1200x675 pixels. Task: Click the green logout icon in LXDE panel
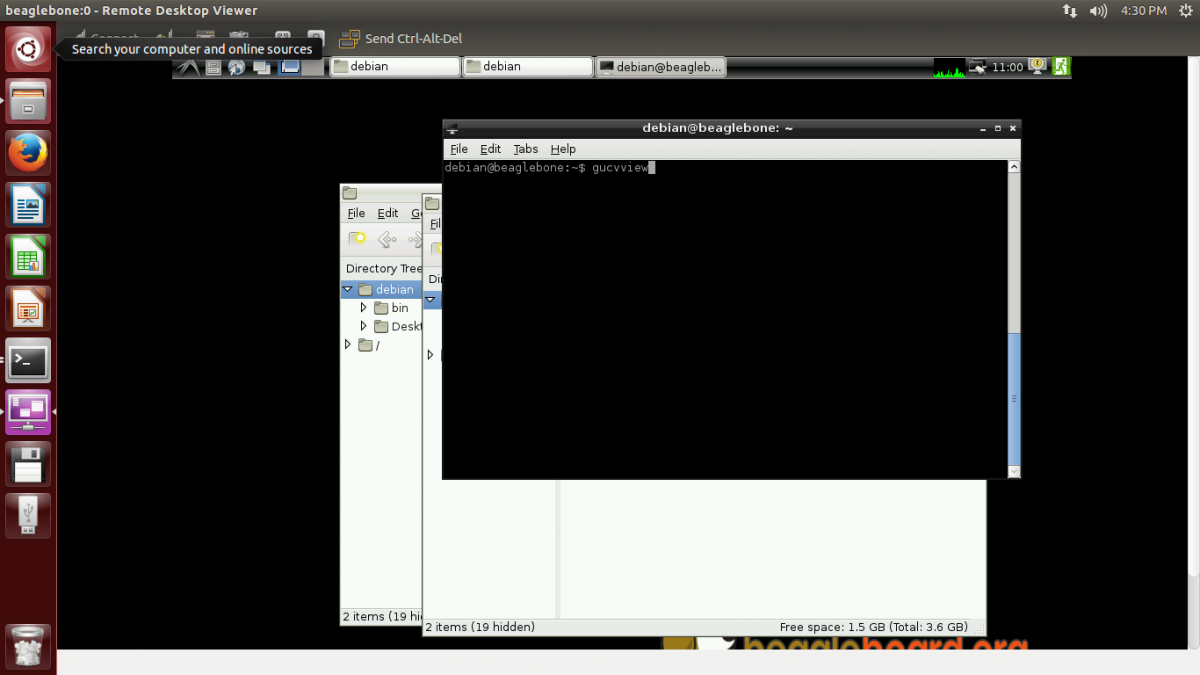[1060, 66]
